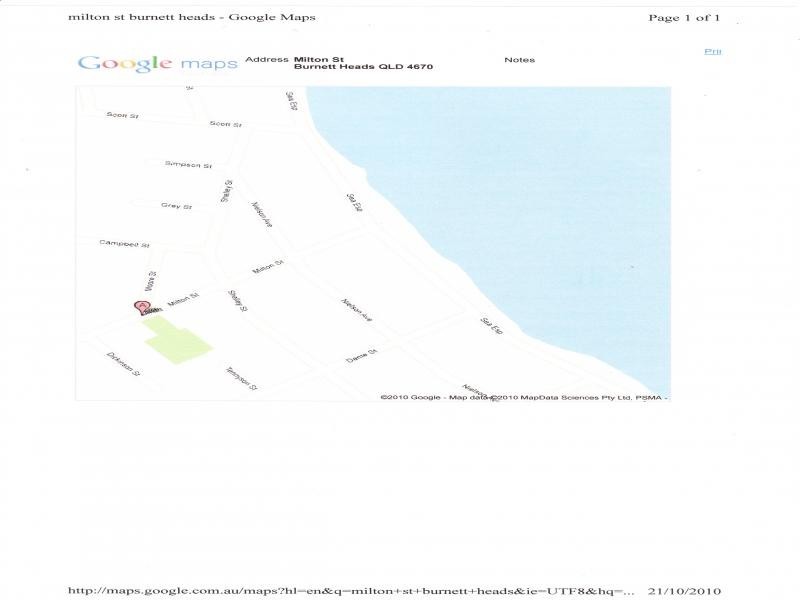This screenshot has width=800, height=600.
Task: Click the Dame St label
Action: coord(360,356)
